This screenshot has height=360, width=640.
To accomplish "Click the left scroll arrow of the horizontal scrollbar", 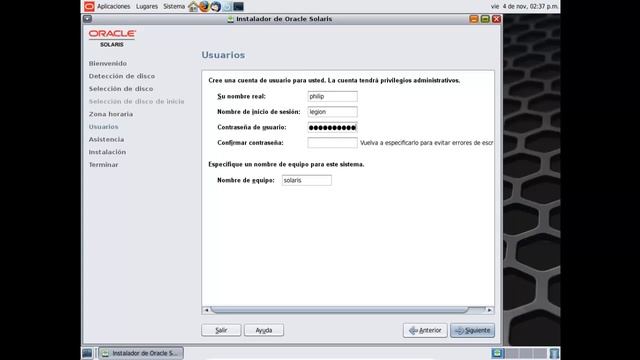I will tap(206, 310).
